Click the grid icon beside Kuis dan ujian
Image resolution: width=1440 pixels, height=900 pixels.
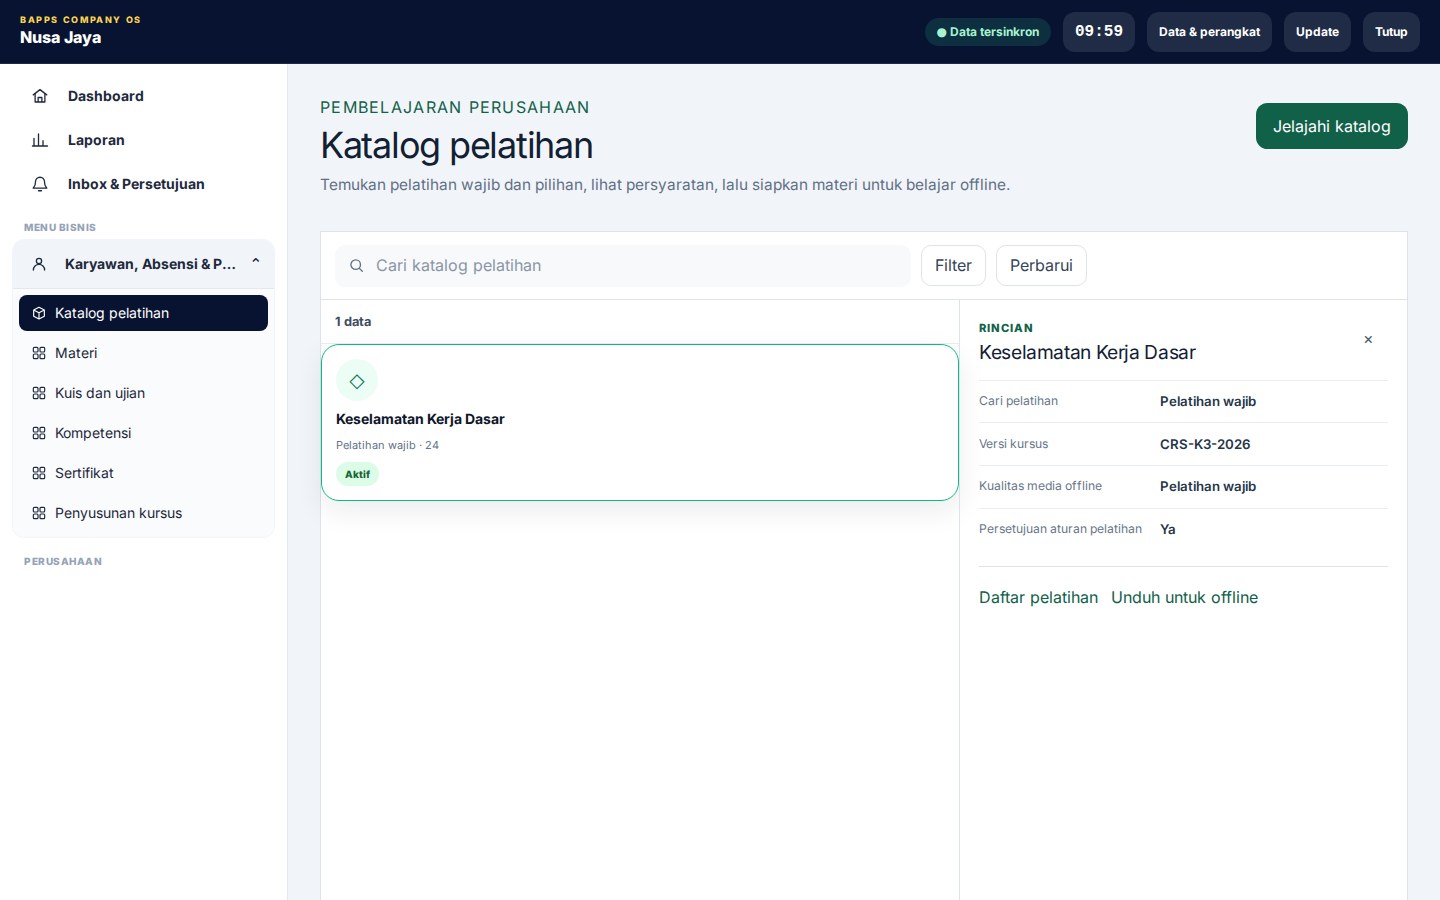point(39,393)
